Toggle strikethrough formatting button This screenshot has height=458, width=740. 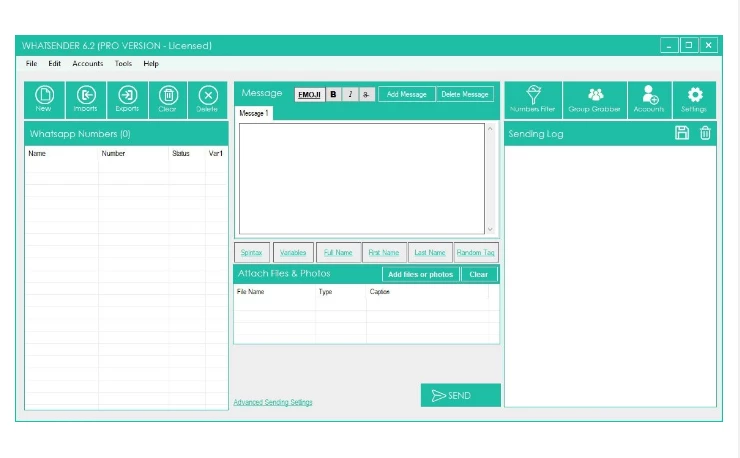point(366,94)
